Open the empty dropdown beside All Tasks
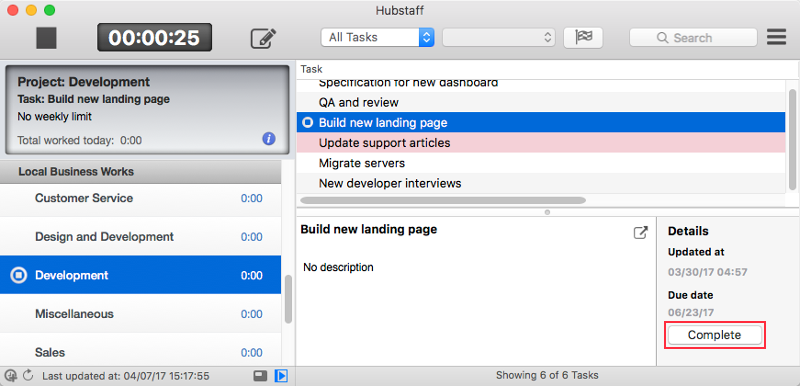The height and width of the screenshot is (386, 800). point(498,37)
